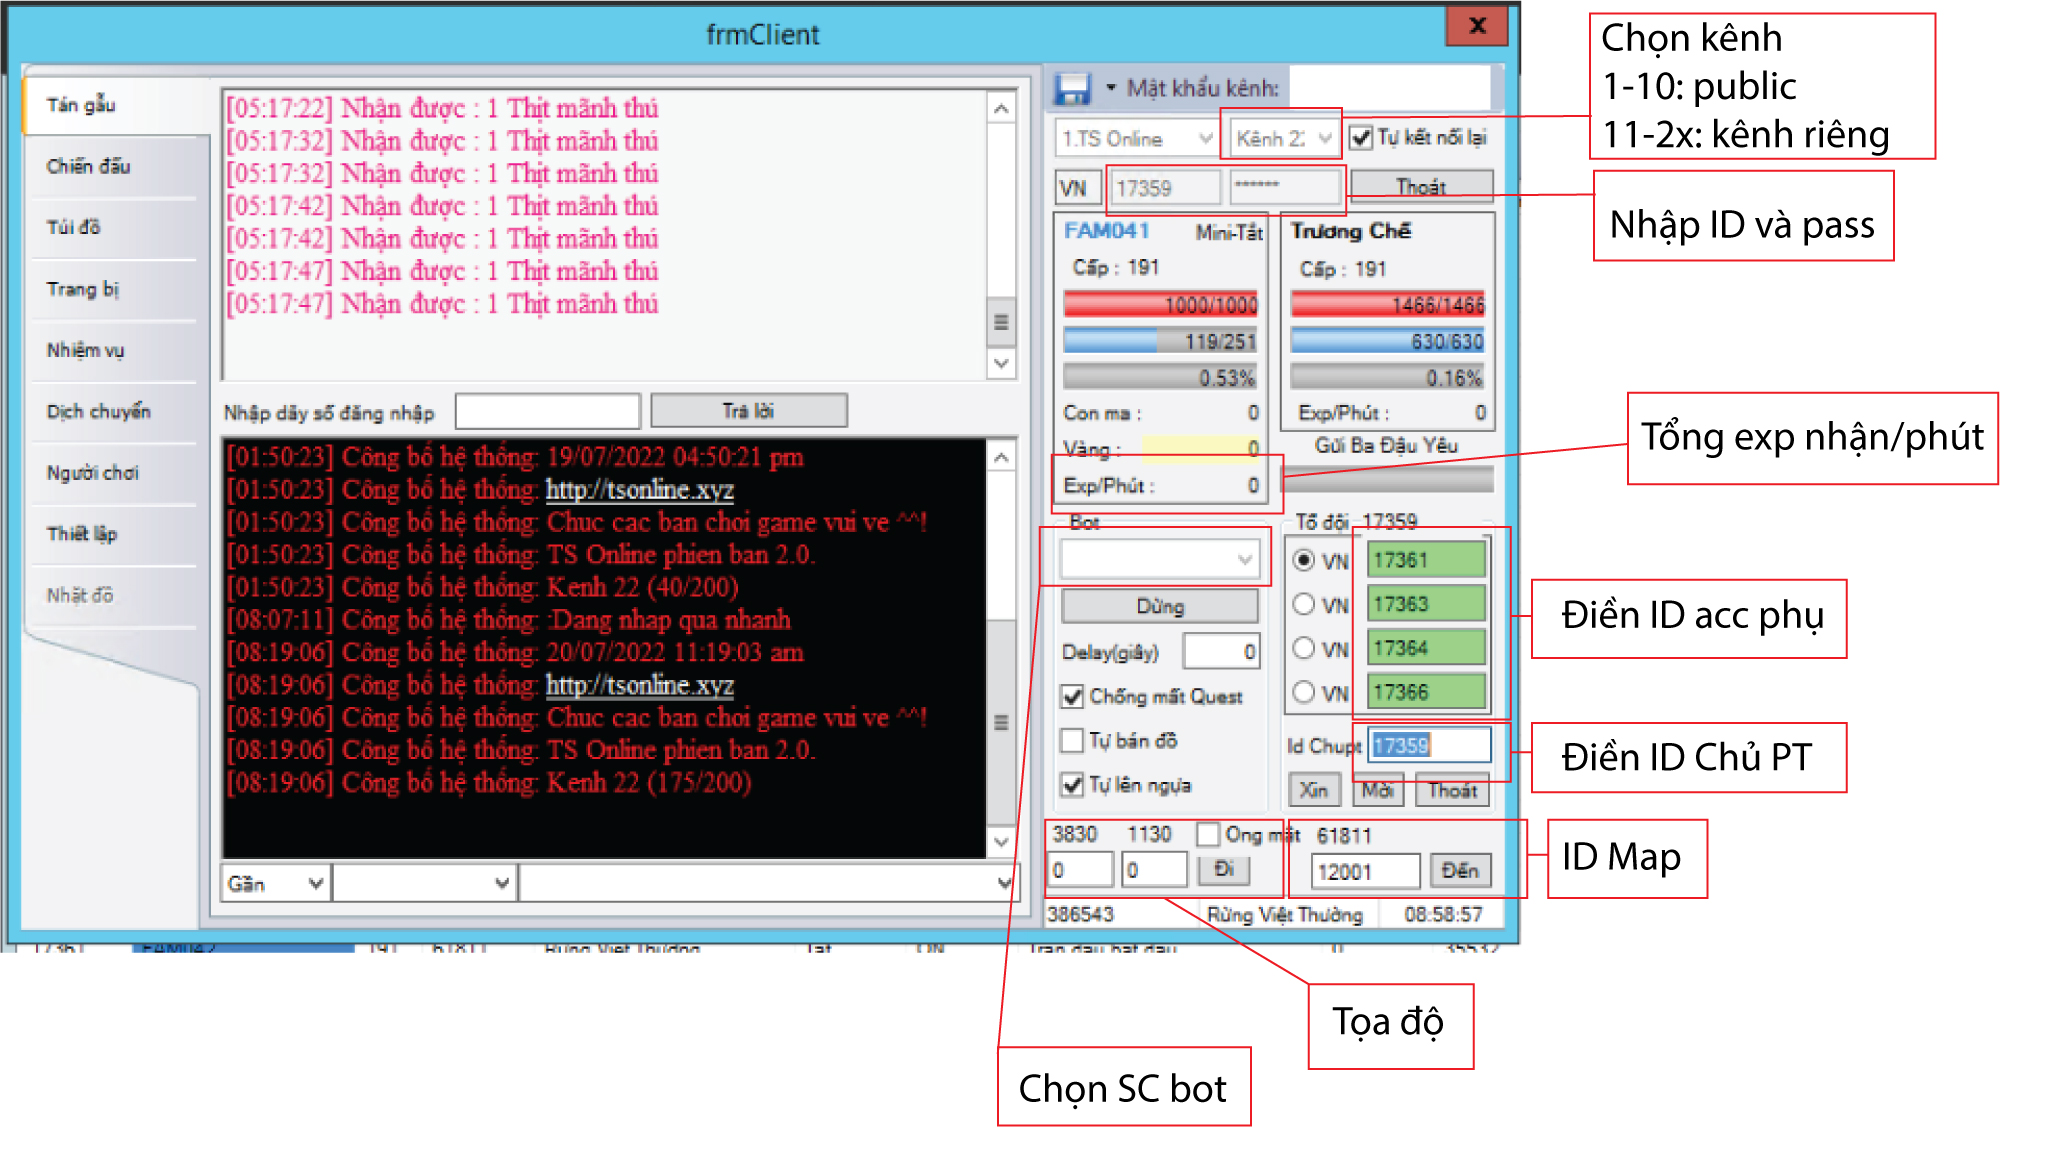This screenshot has height=1167, width=2067.
Task: Click the Đến button
Action: pyautogui.click(x=1460, y=870)
